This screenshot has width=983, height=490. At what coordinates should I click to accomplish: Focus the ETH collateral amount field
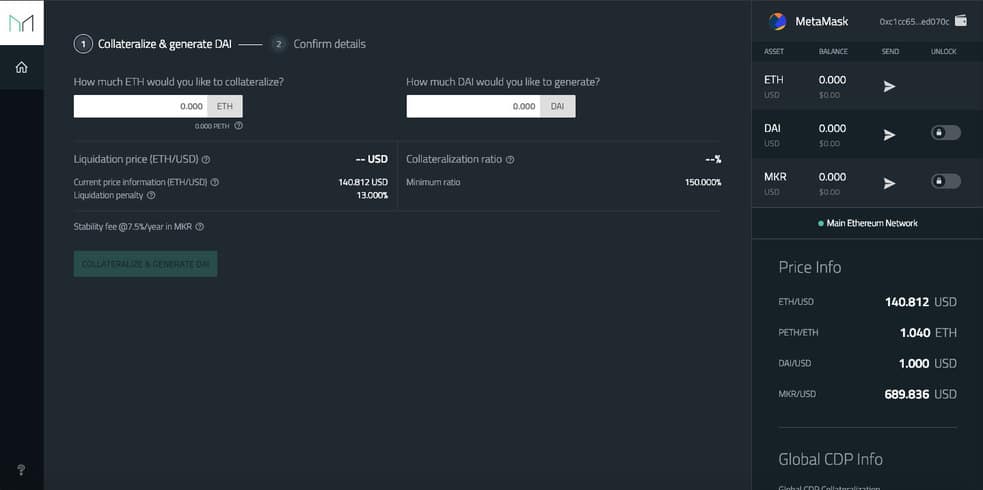(x=140, y=107)
